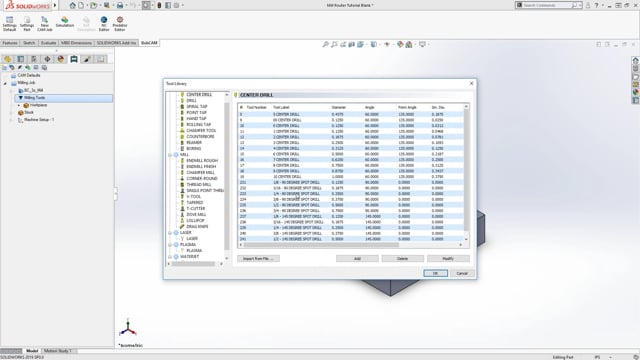Open SOLIDWORKS Resources home icon in task pane

pyautogui.click(x=635, y=60)
